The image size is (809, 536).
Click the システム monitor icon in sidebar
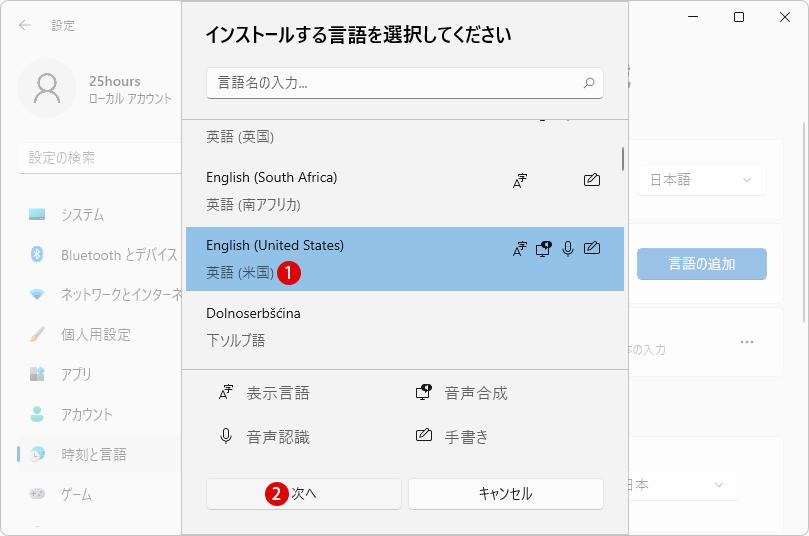pyautogui.click(x=37, y=214)
